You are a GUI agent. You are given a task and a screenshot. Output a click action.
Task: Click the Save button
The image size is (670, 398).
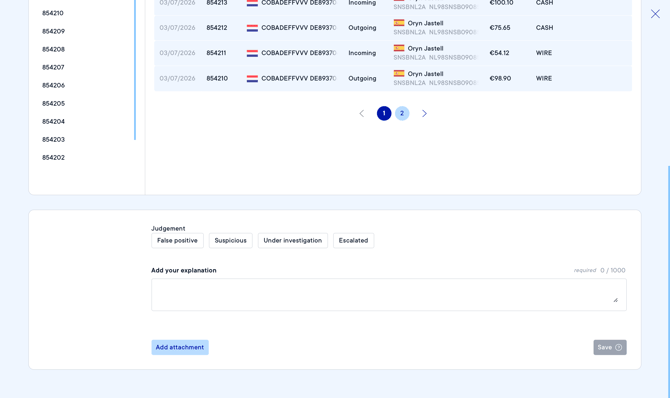[610, 347]
